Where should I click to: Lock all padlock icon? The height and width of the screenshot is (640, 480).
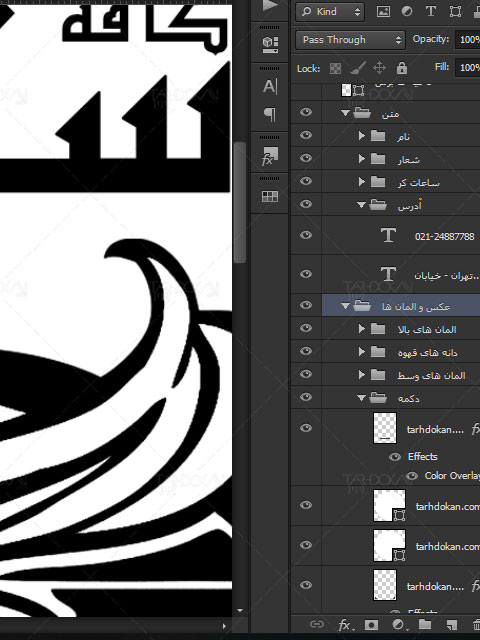402,68
